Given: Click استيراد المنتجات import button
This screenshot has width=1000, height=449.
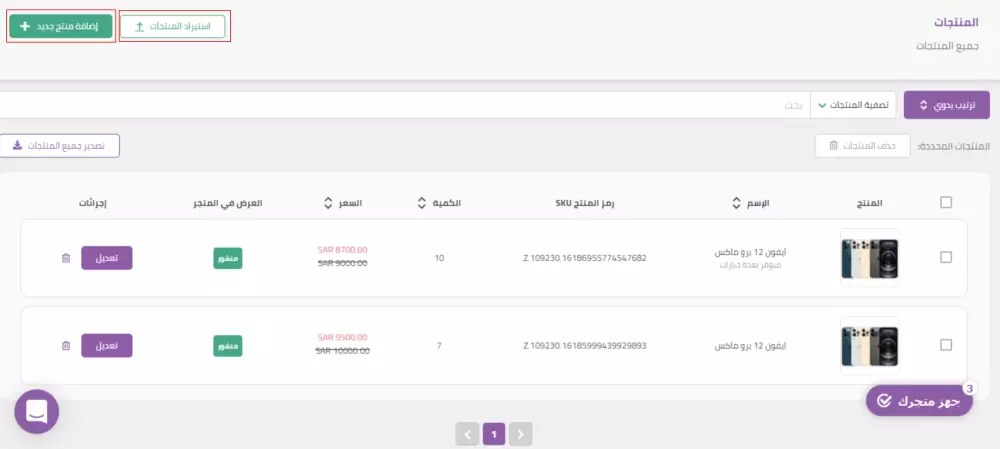Looking at the screenshot, I should click(173, 27).
